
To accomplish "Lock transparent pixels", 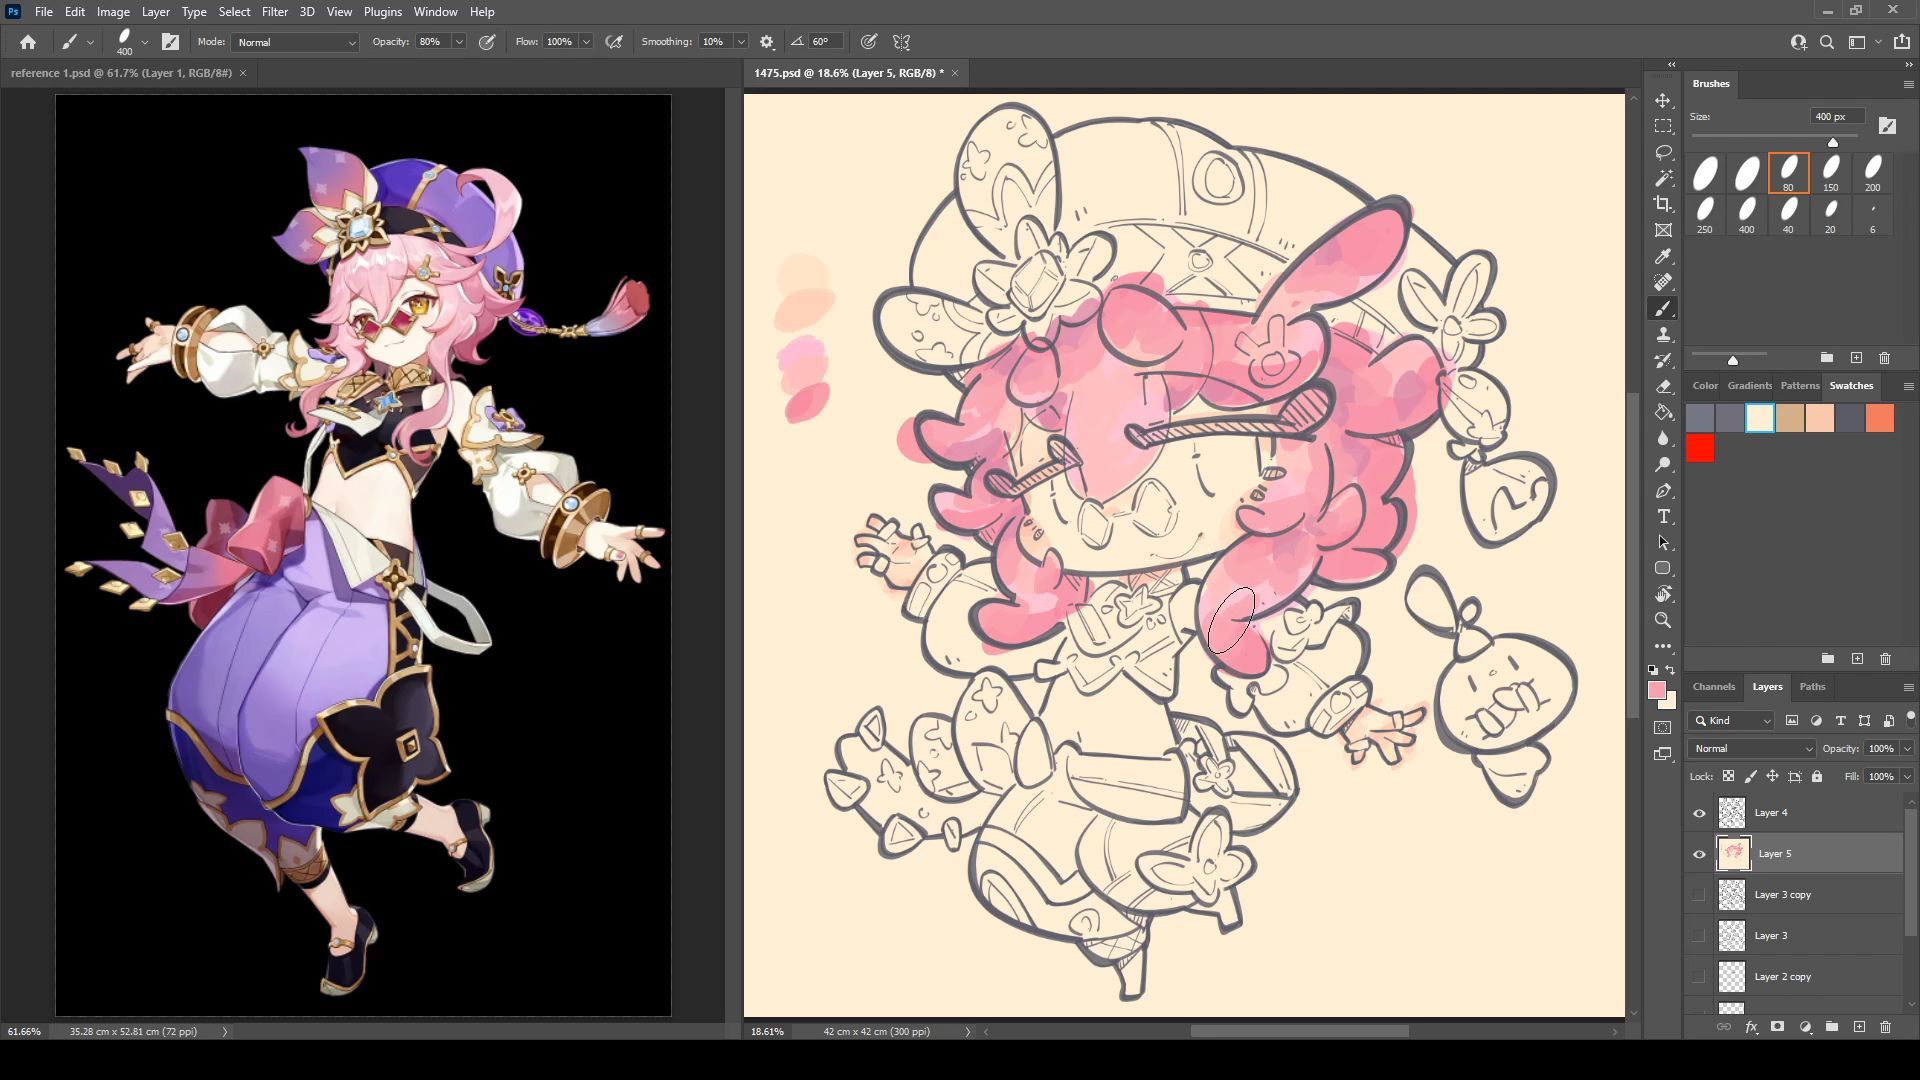I will pyautogui.click(x=1728, y=776).
